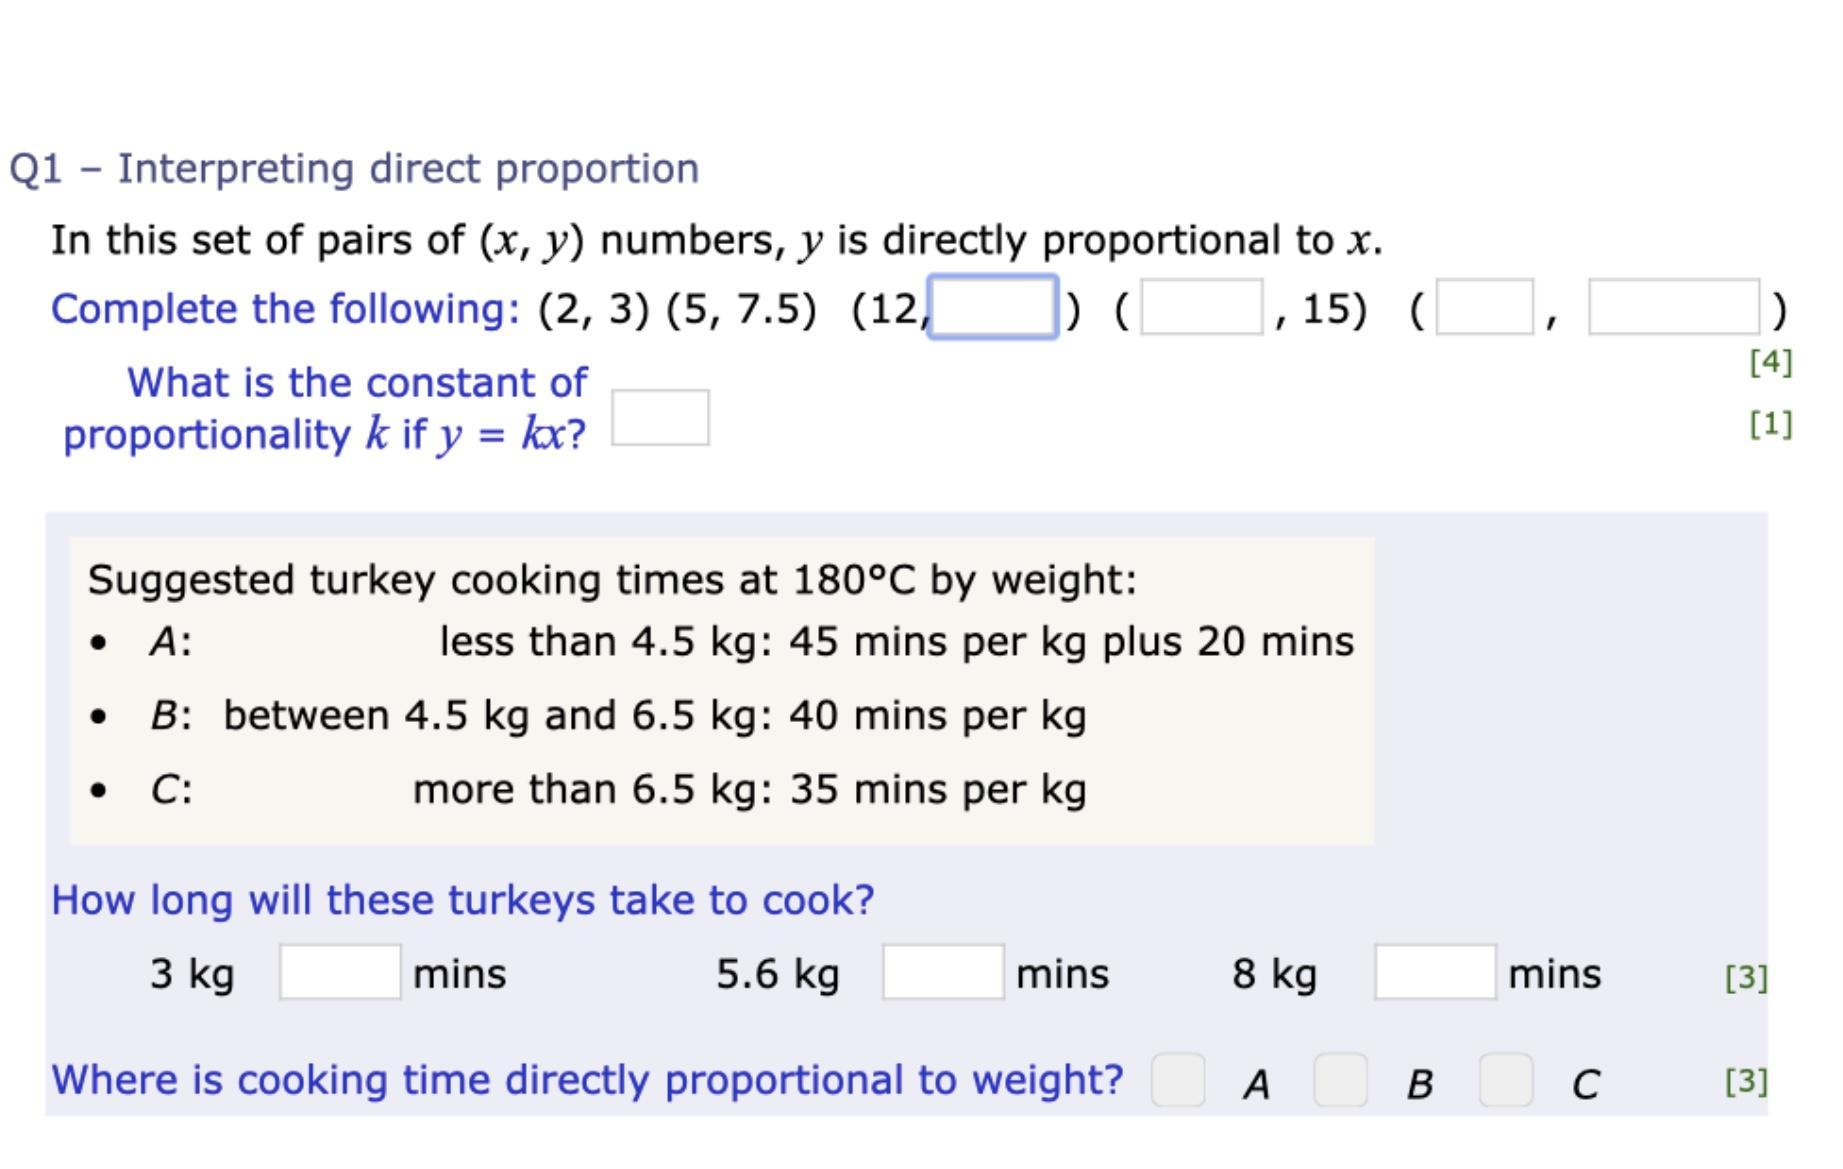Click the Q1 Interpreting direct proportion heading

(x=354, y=168)
